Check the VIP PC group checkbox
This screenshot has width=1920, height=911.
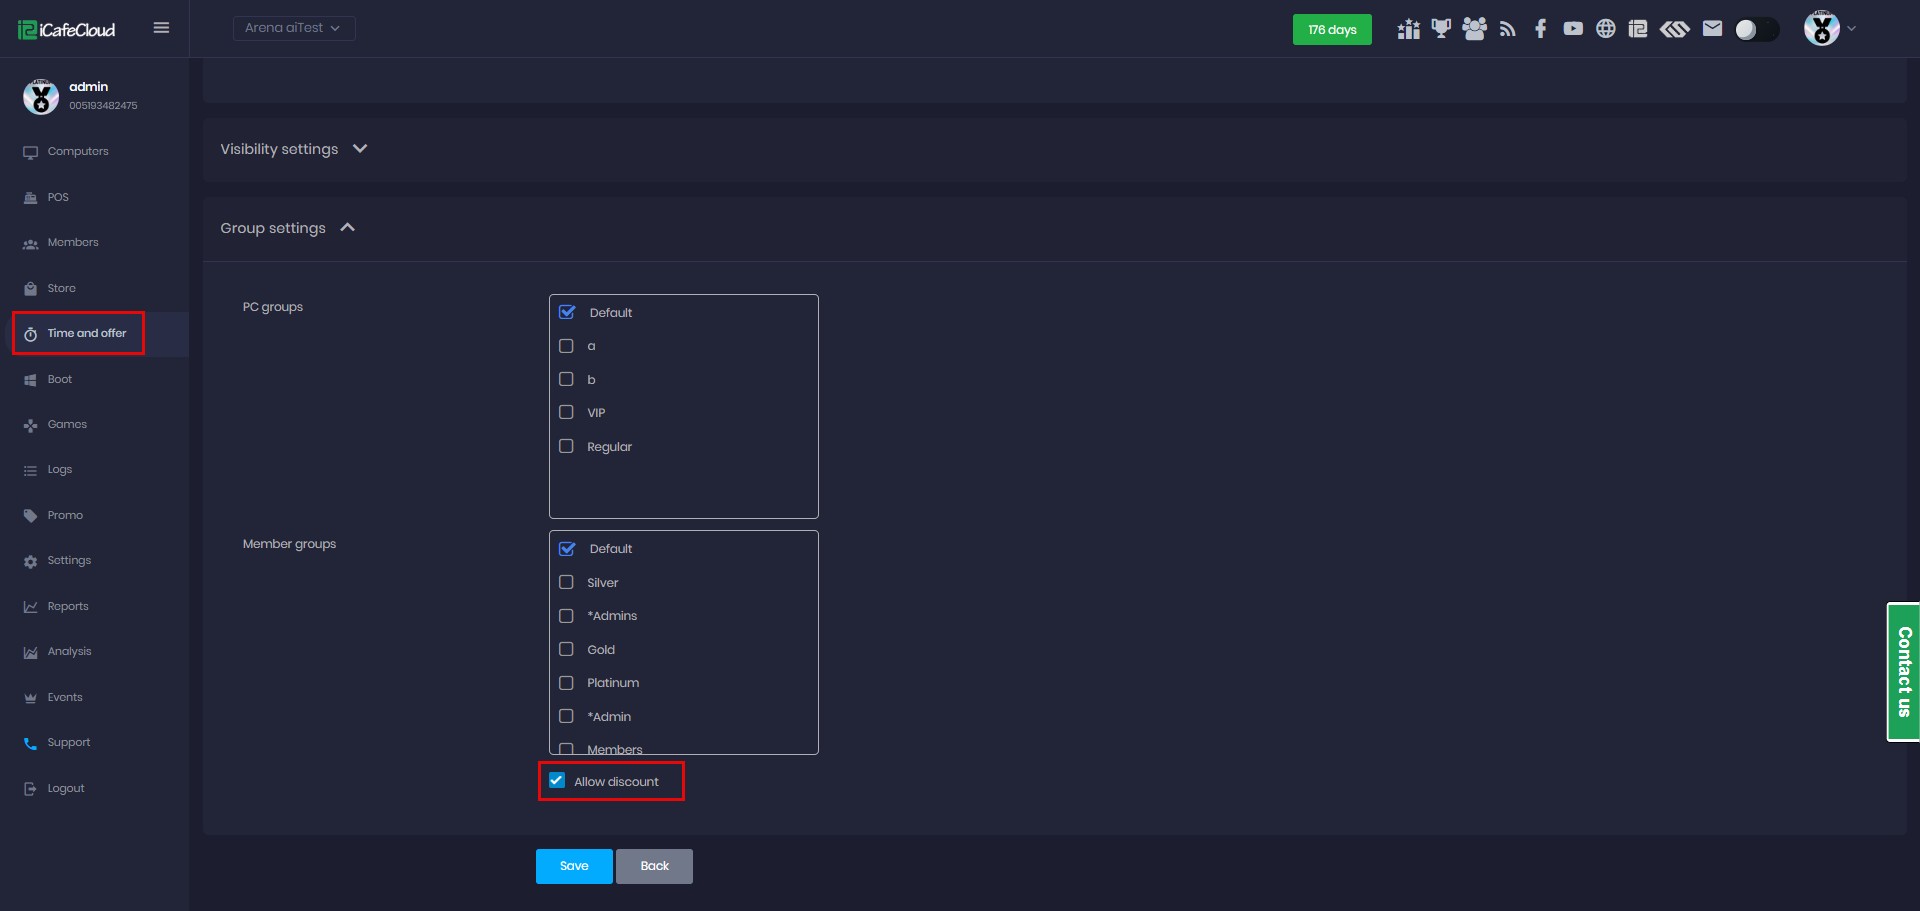[x=566, y=412]
